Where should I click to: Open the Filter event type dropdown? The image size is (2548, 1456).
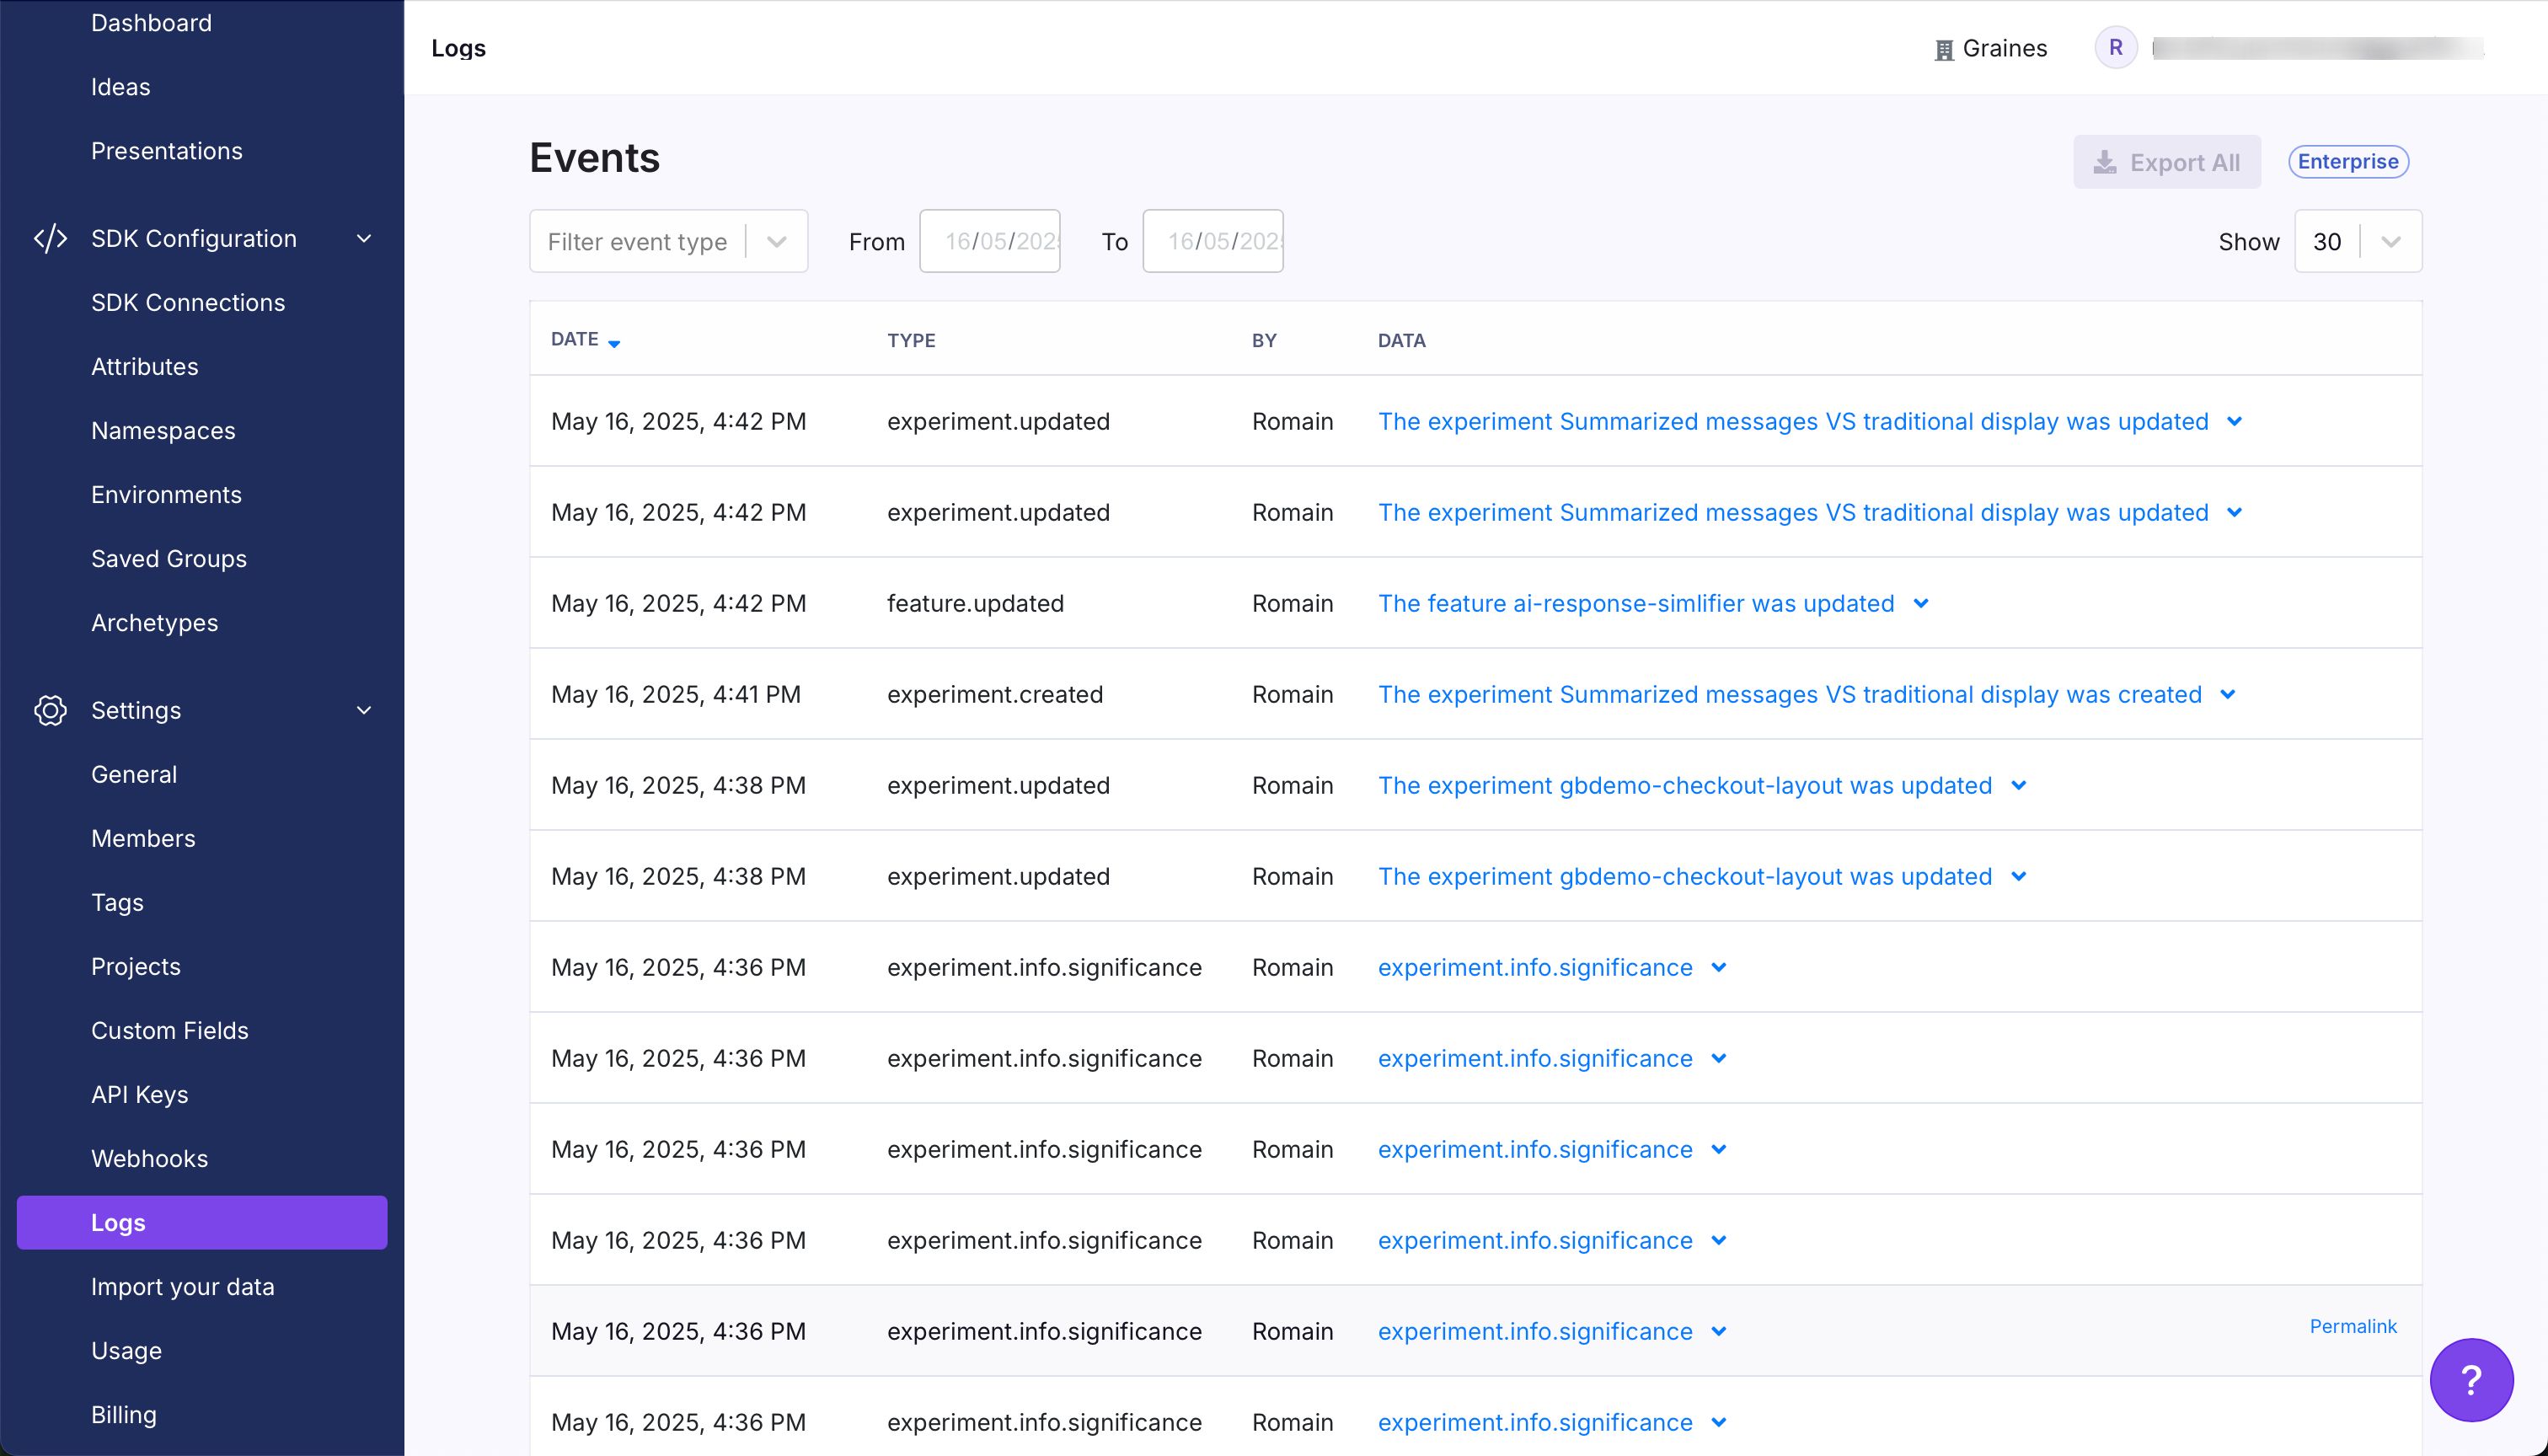pos(668,241)
